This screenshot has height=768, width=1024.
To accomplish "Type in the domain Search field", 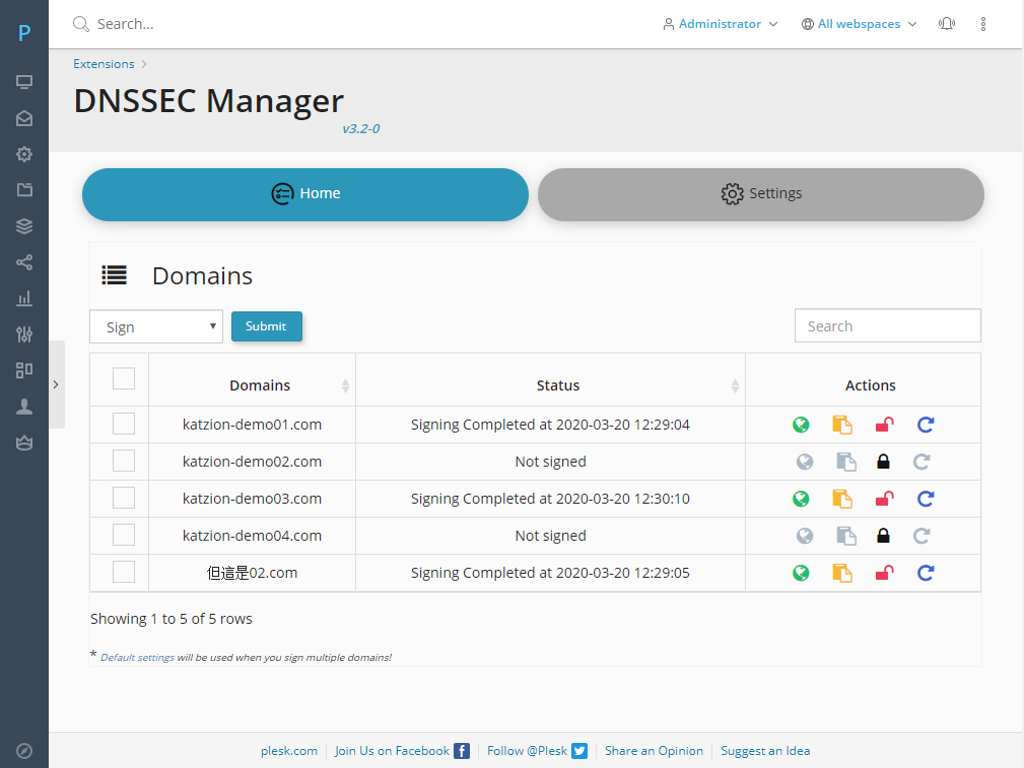I will (887, 325).
